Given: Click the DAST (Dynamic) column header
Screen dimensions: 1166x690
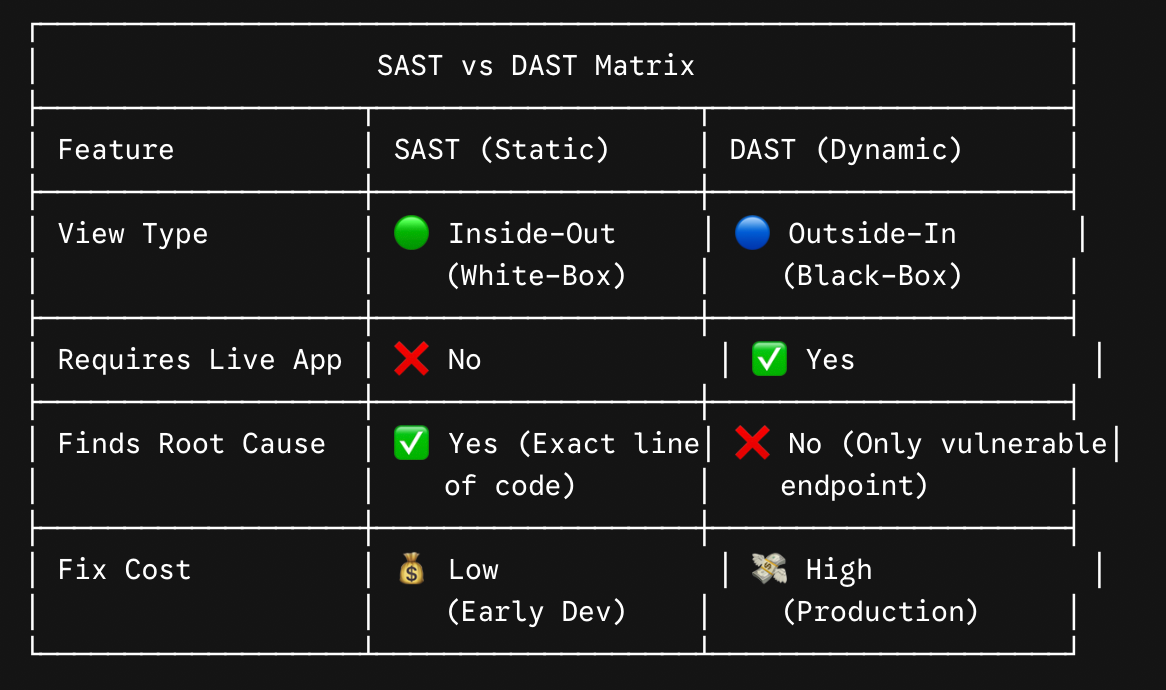Looking at the screenshot, I should click(845, 149).
